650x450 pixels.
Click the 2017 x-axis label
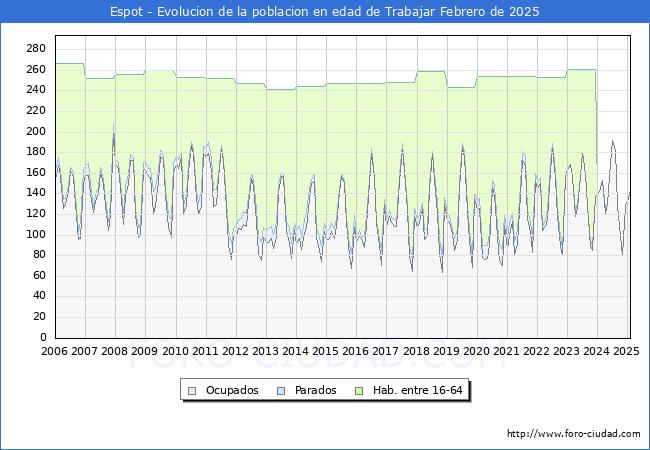[x=386, y=351]
